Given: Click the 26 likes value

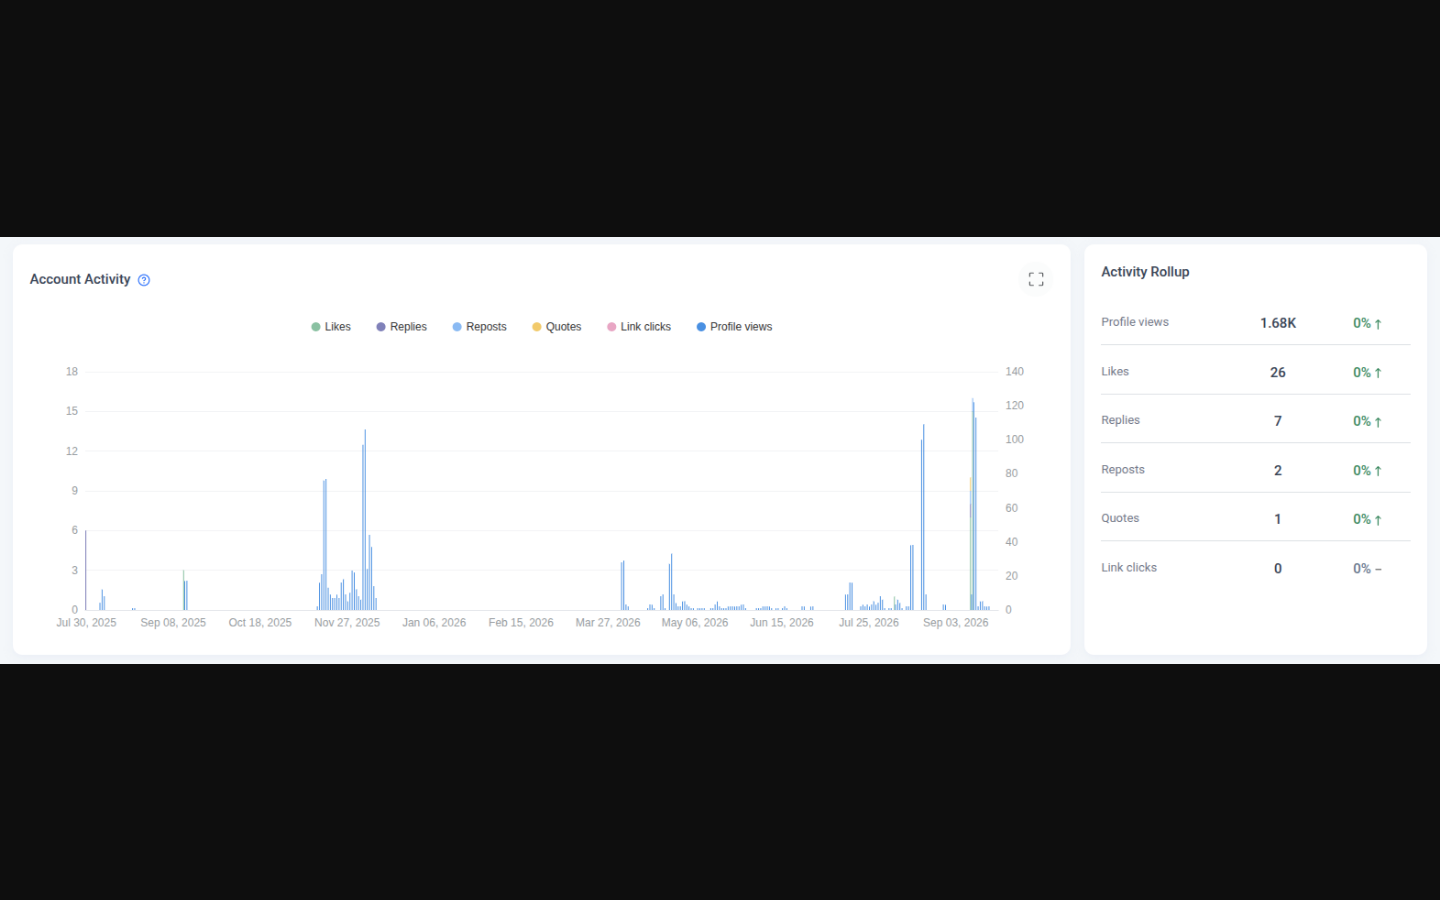Looking at the screenshot, I should point(1278,372).
